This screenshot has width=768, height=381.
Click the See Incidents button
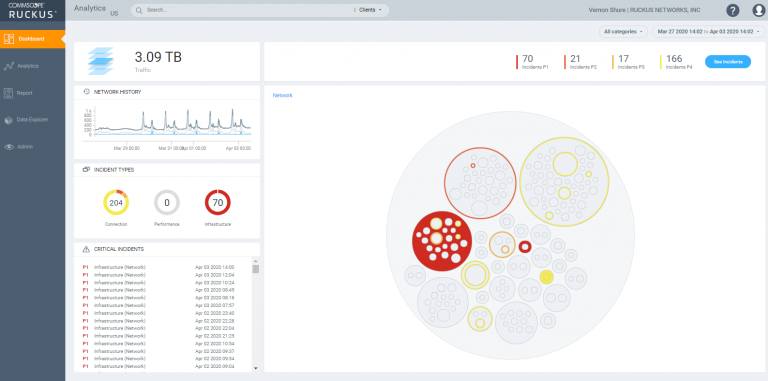coord(727,62)
